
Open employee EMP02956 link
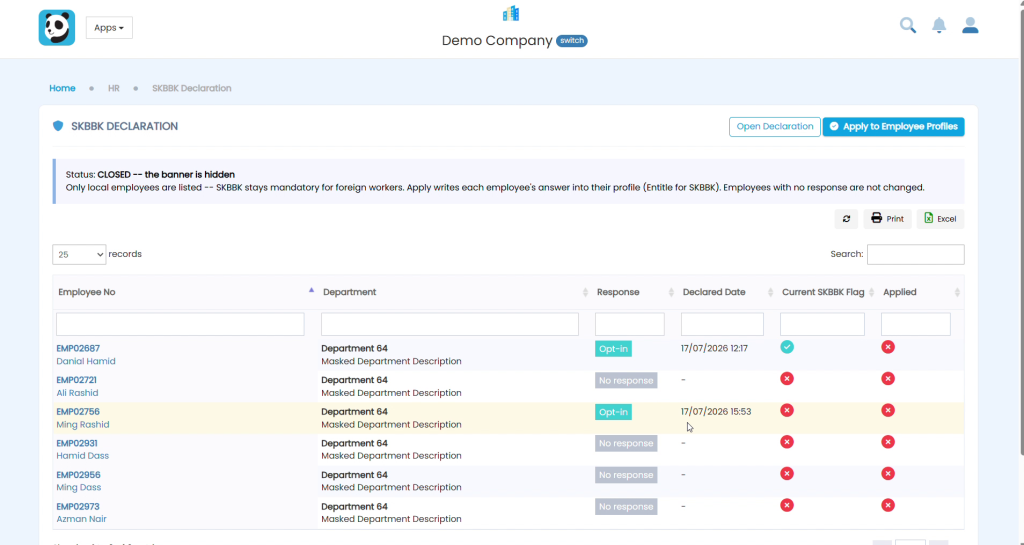click(78, 475)
